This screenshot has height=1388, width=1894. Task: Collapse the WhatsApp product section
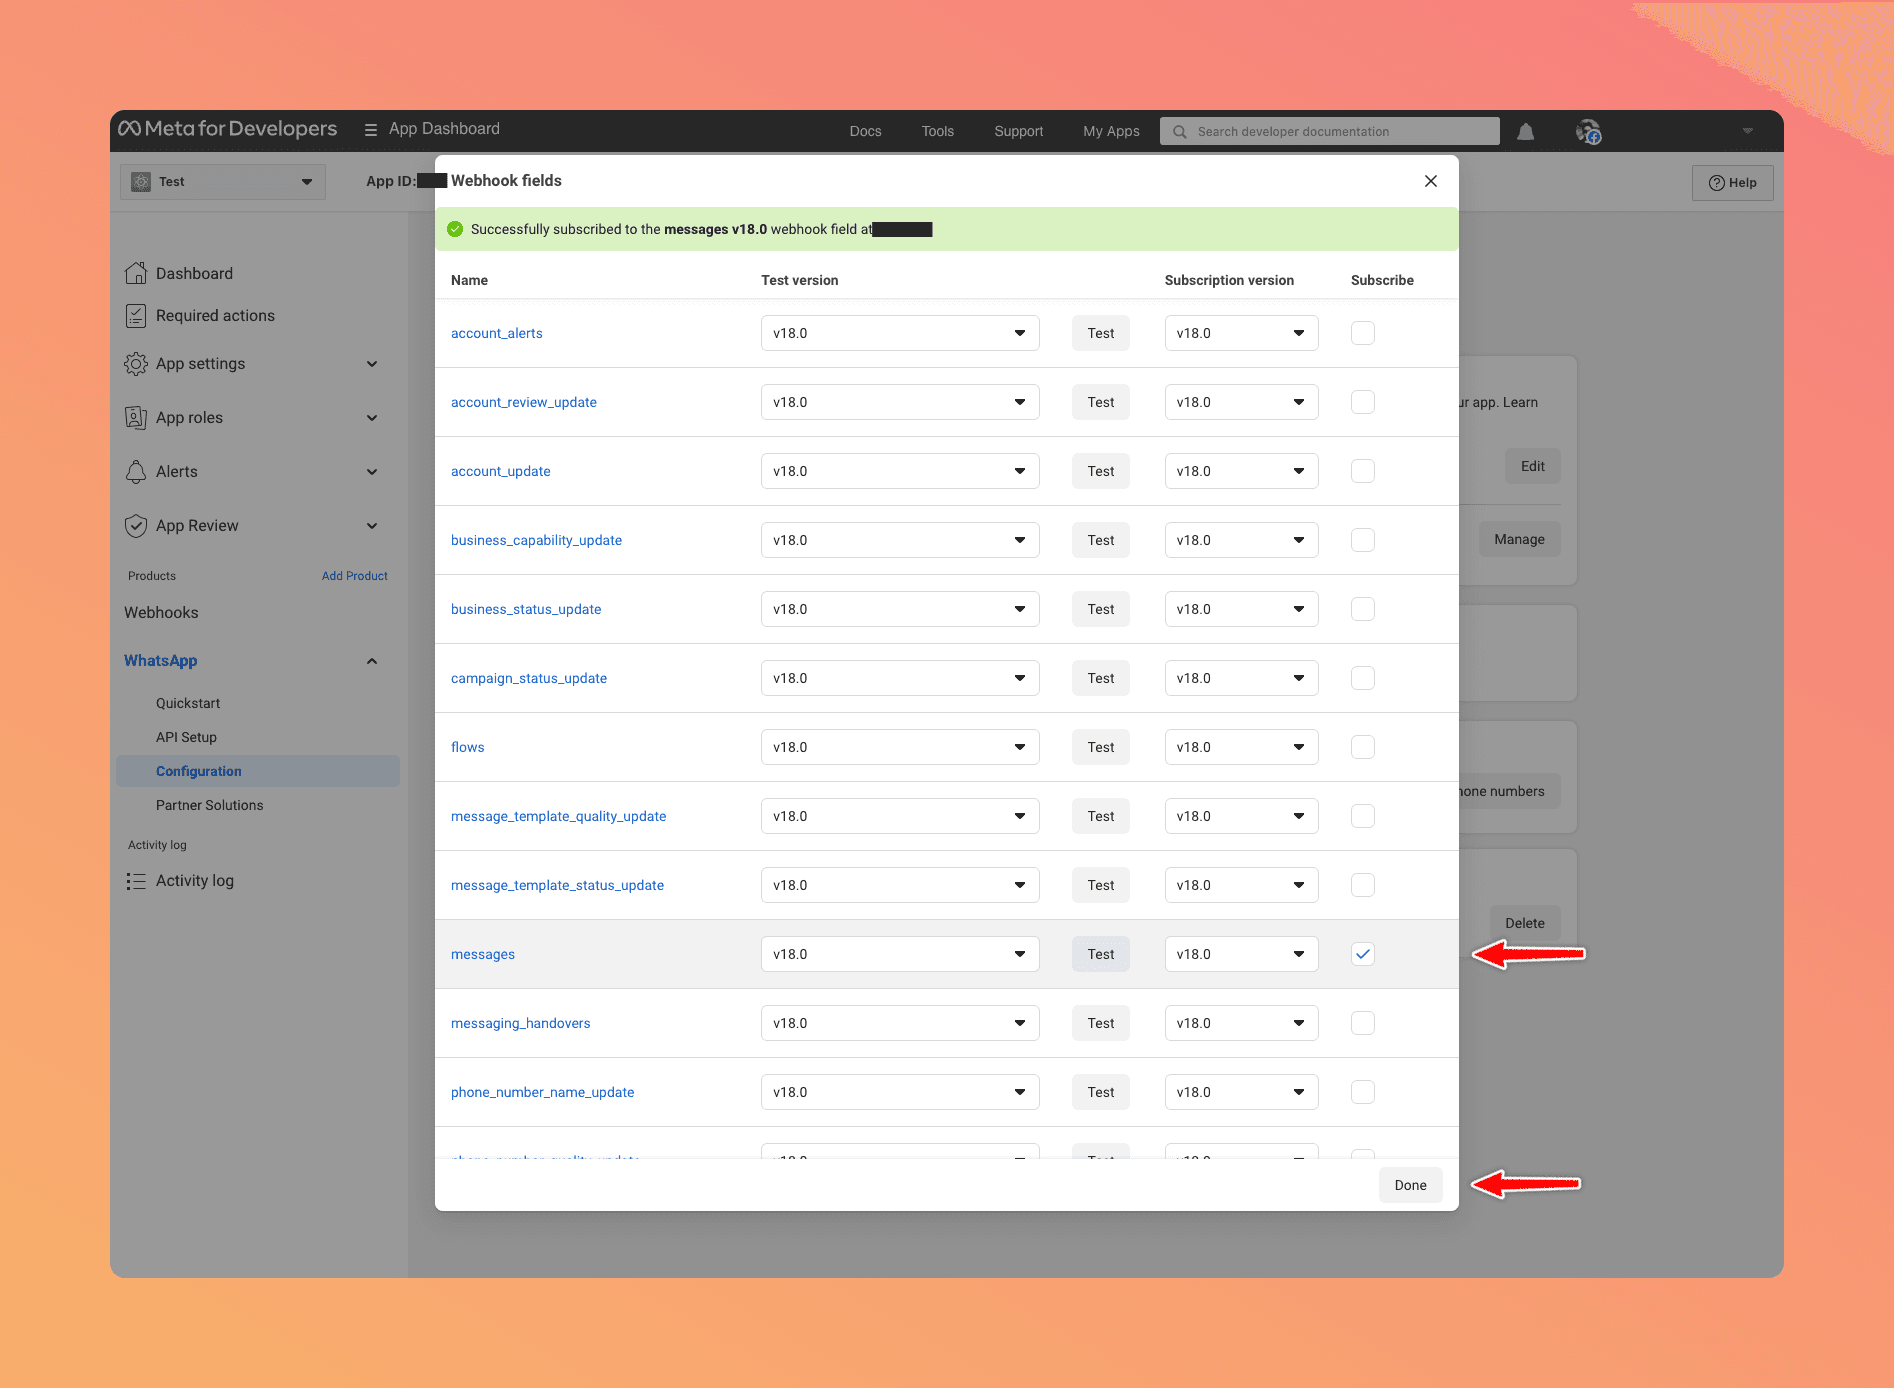point(372,661)
